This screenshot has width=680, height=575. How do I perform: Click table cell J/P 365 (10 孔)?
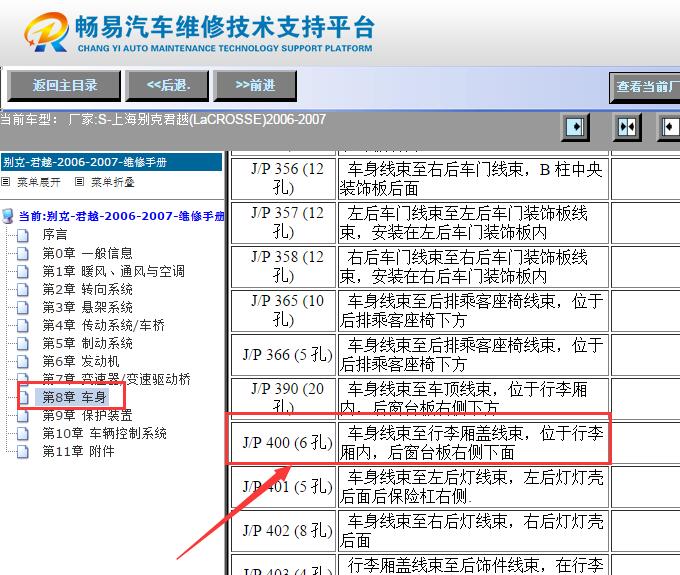(x=284, y=310)
